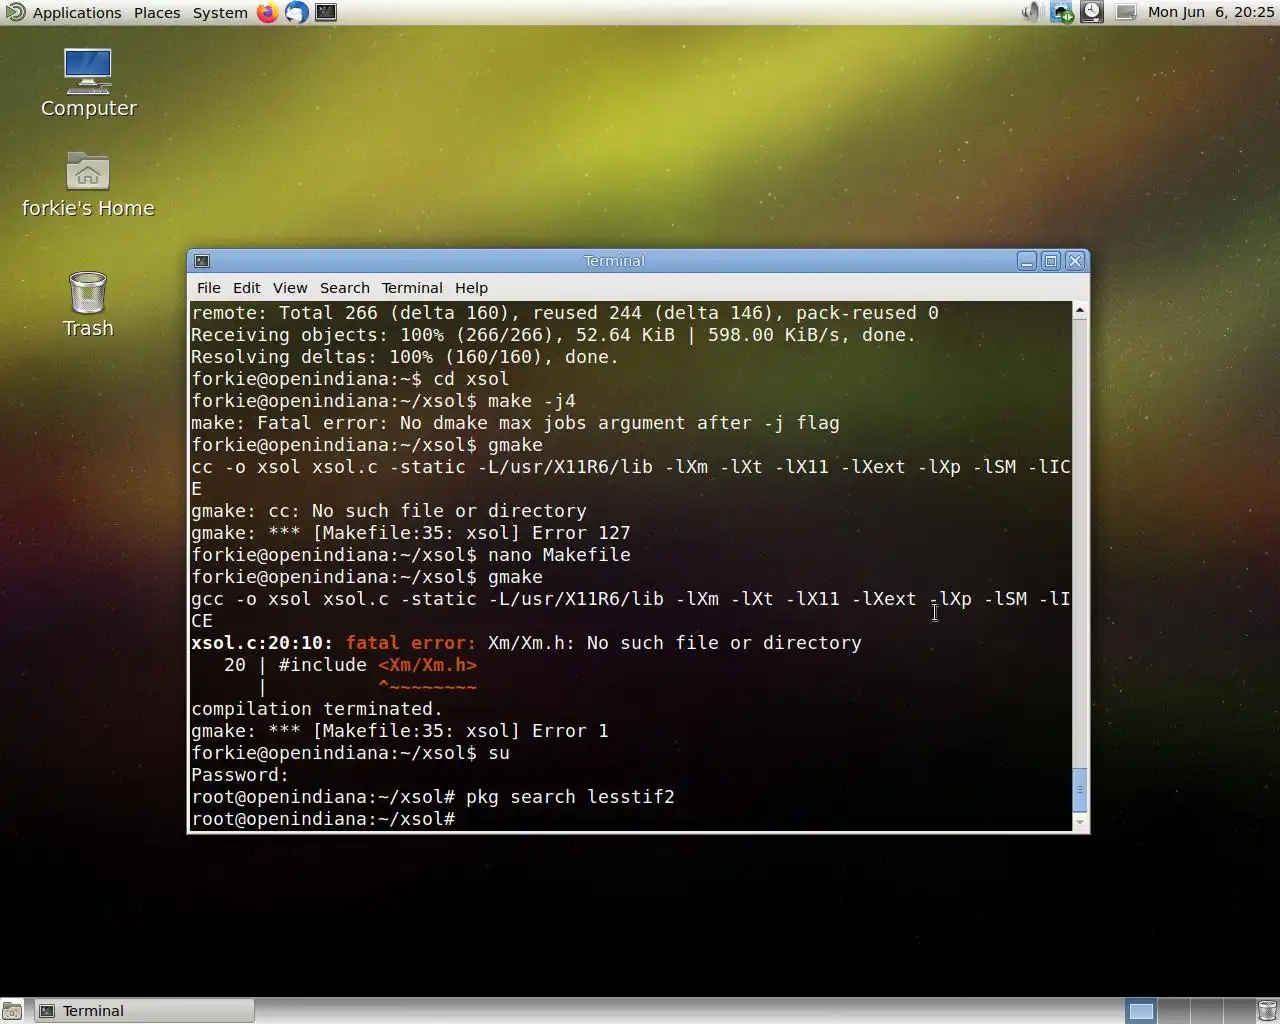
Task: Click the MATE logo menu icon
Action: tap(15, 12)
